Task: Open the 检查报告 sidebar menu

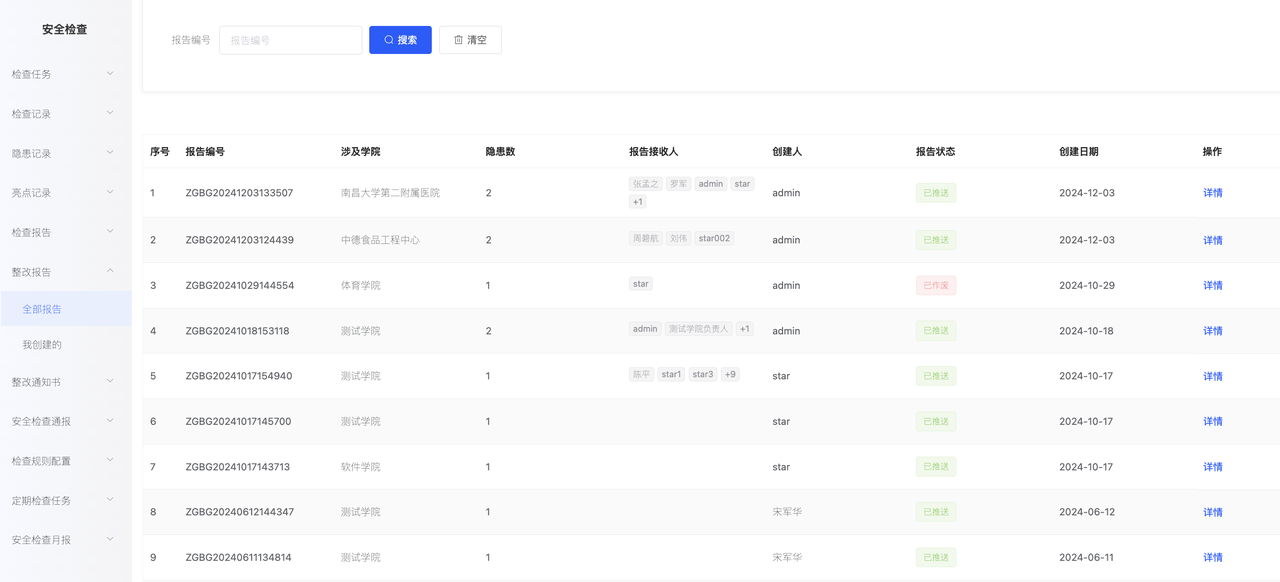Action: click(x=66, y=232)
